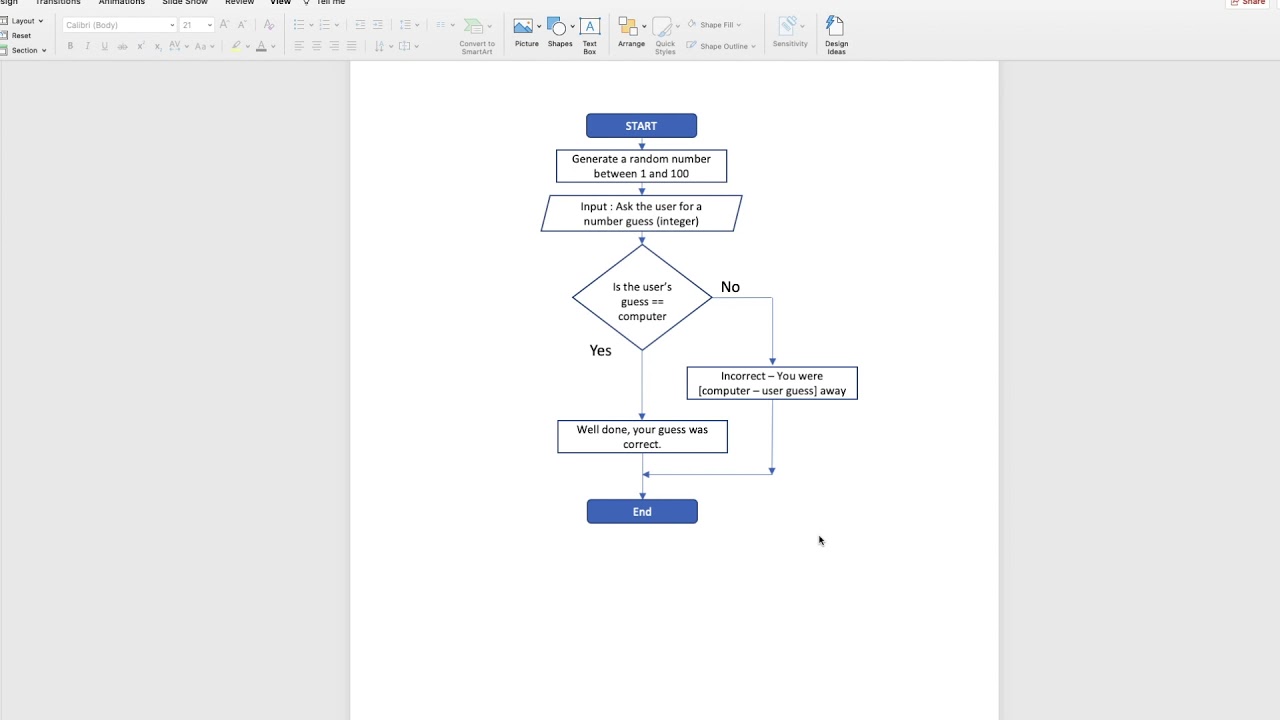Select the START flowchart shape

point(641,126)
